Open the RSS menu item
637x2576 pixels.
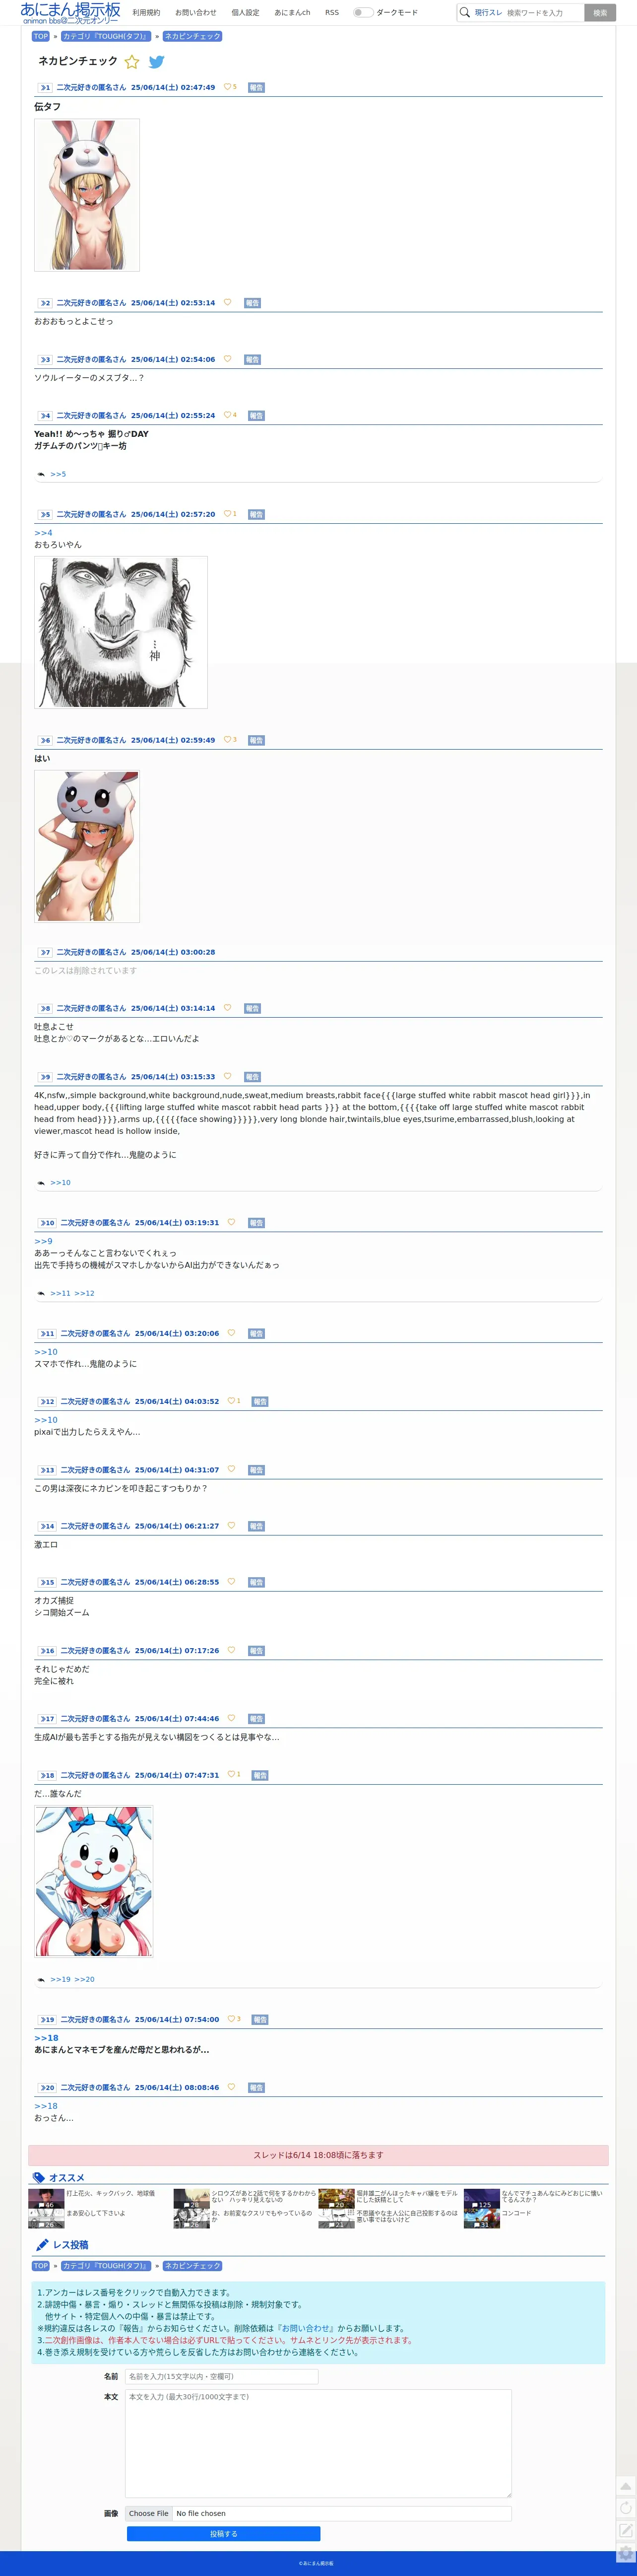(332, 13)
